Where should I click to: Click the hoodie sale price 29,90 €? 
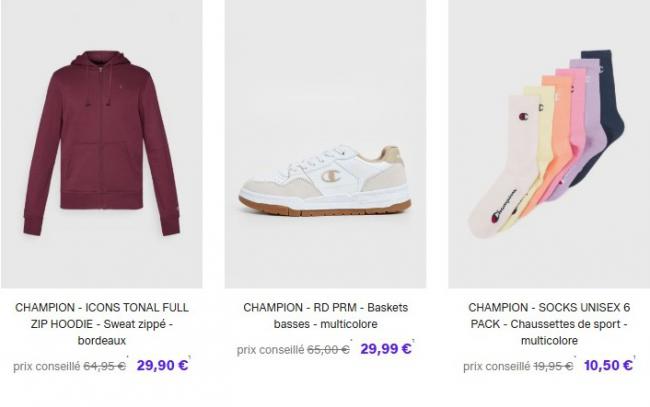click(163, 366)
